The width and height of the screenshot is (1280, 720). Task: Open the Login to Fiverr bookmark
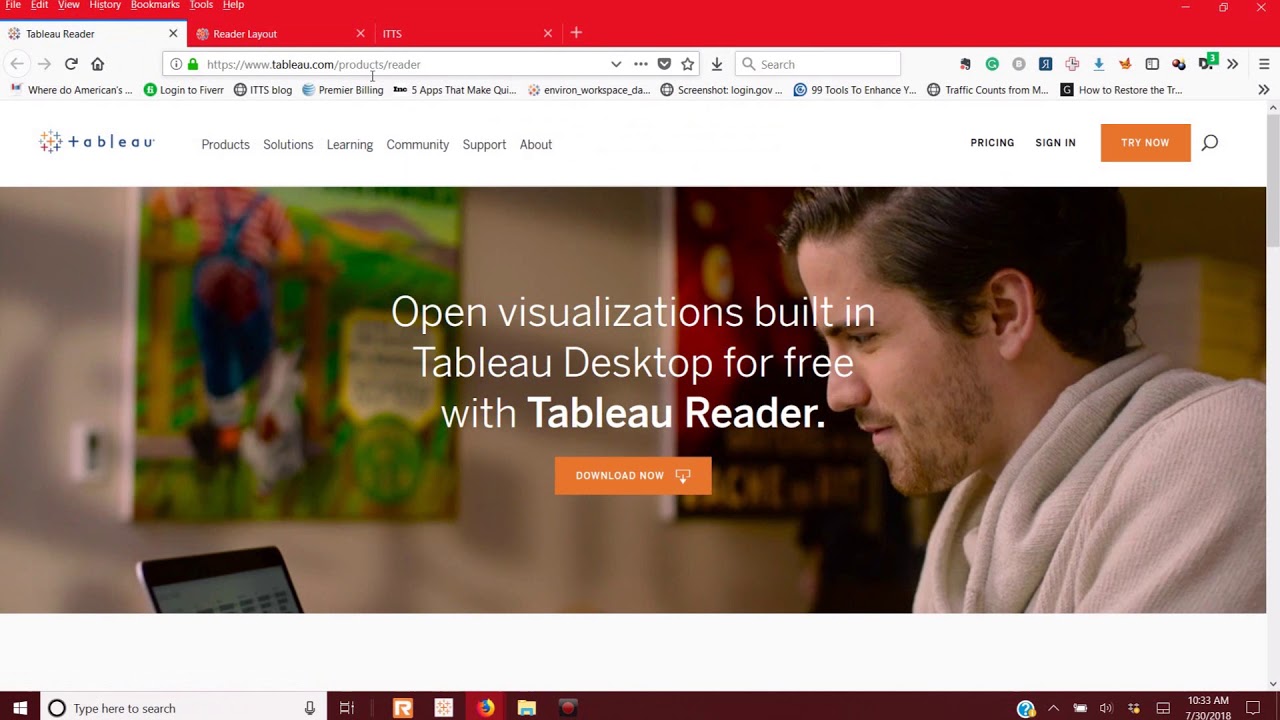pyautogui.click(x=184, y=90)
